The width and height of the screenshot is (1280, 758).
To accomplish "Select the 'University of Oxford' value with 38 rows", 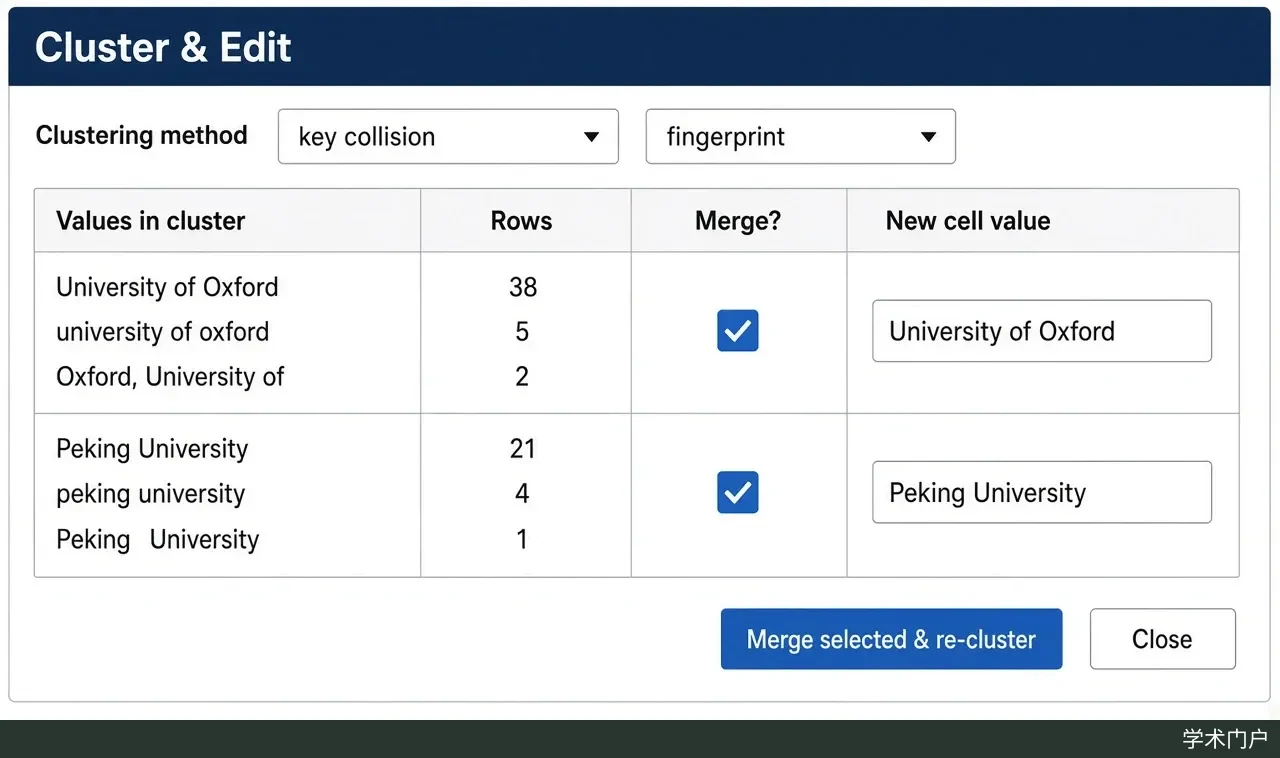I will 167,287.
